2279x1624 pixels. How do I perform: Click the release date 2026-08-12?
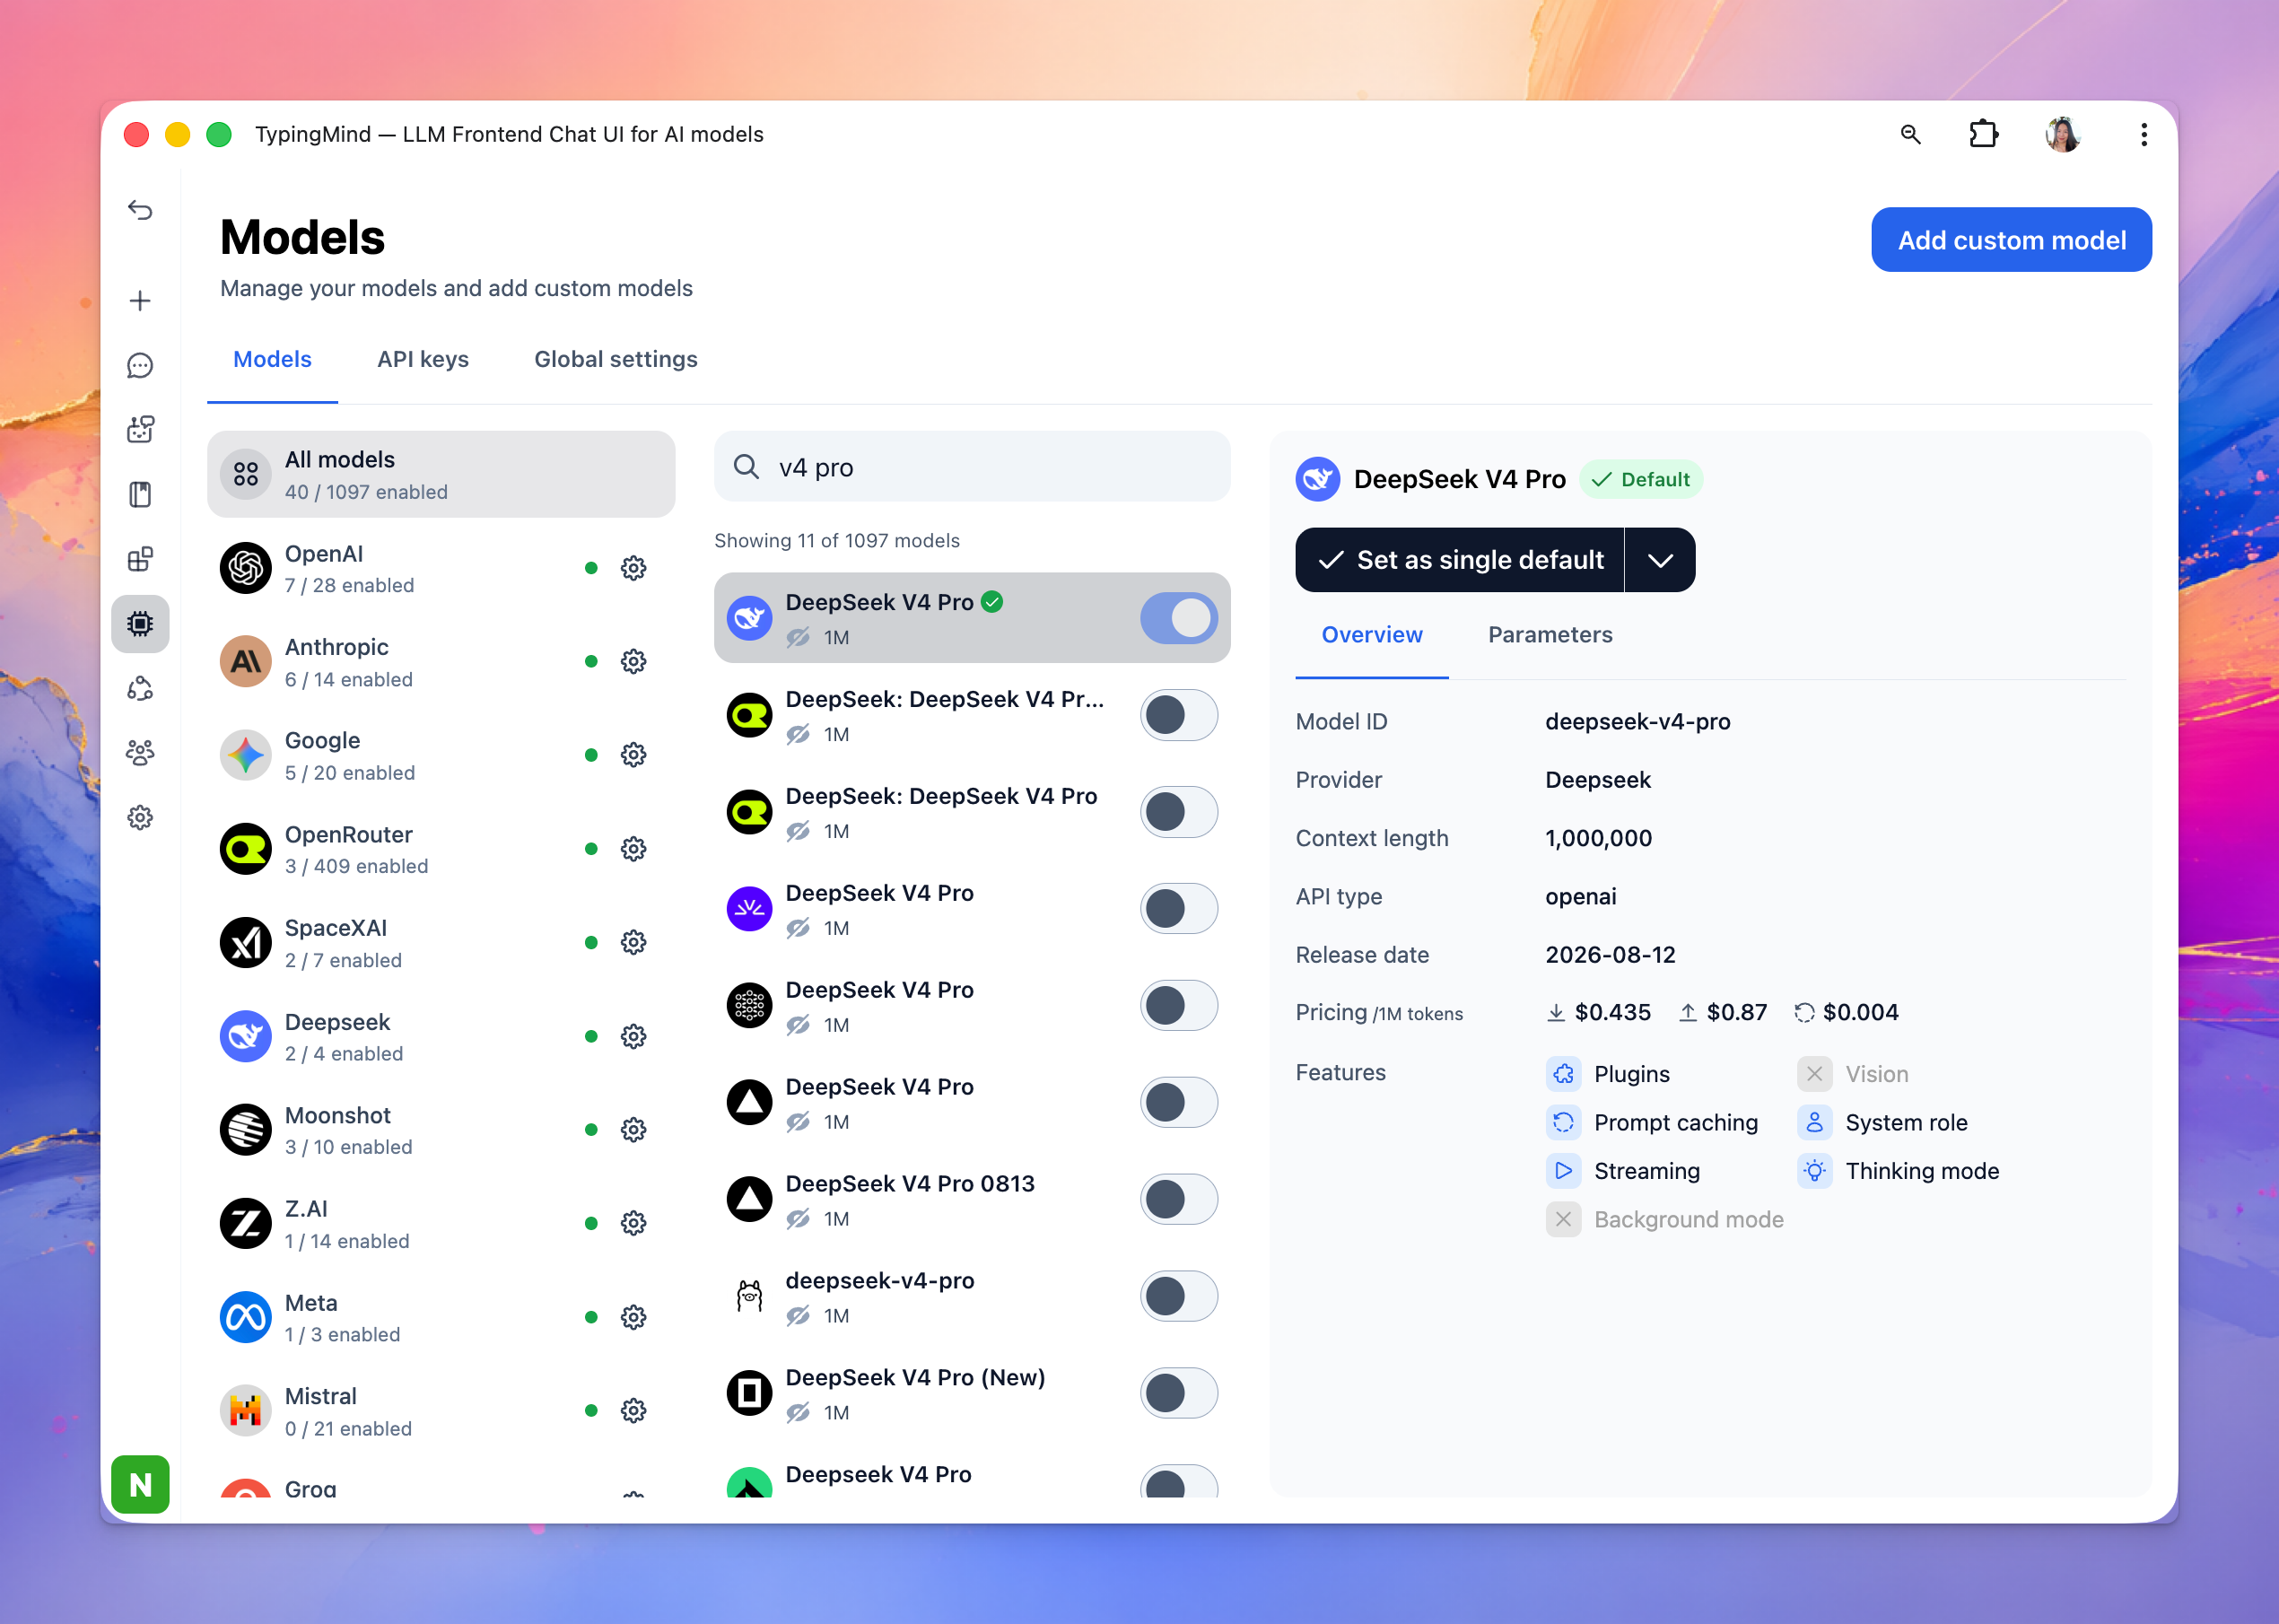[x=1610, y=955]
